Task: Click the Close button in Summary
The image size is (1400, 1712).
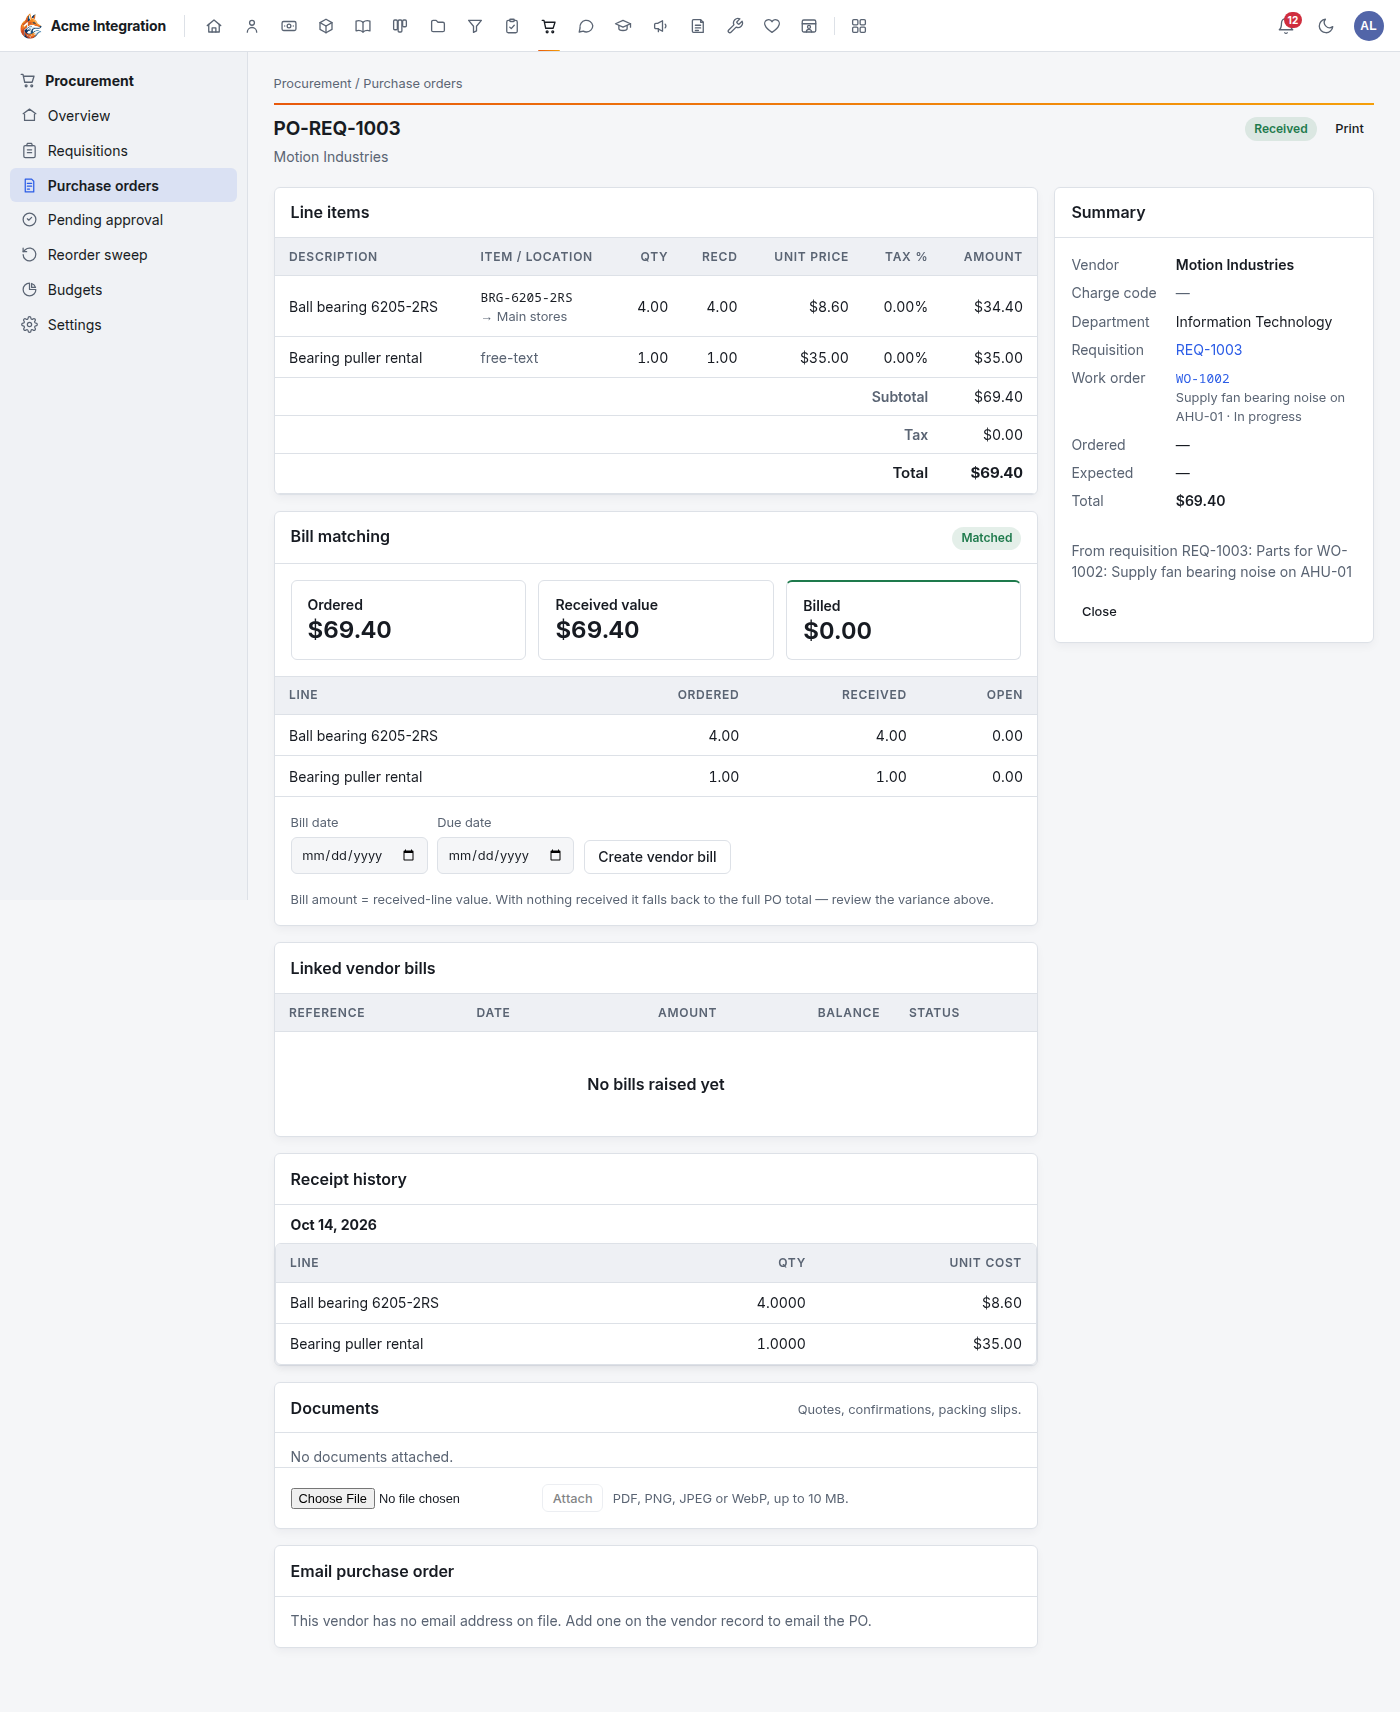Action: click(x=1099, y=612)
